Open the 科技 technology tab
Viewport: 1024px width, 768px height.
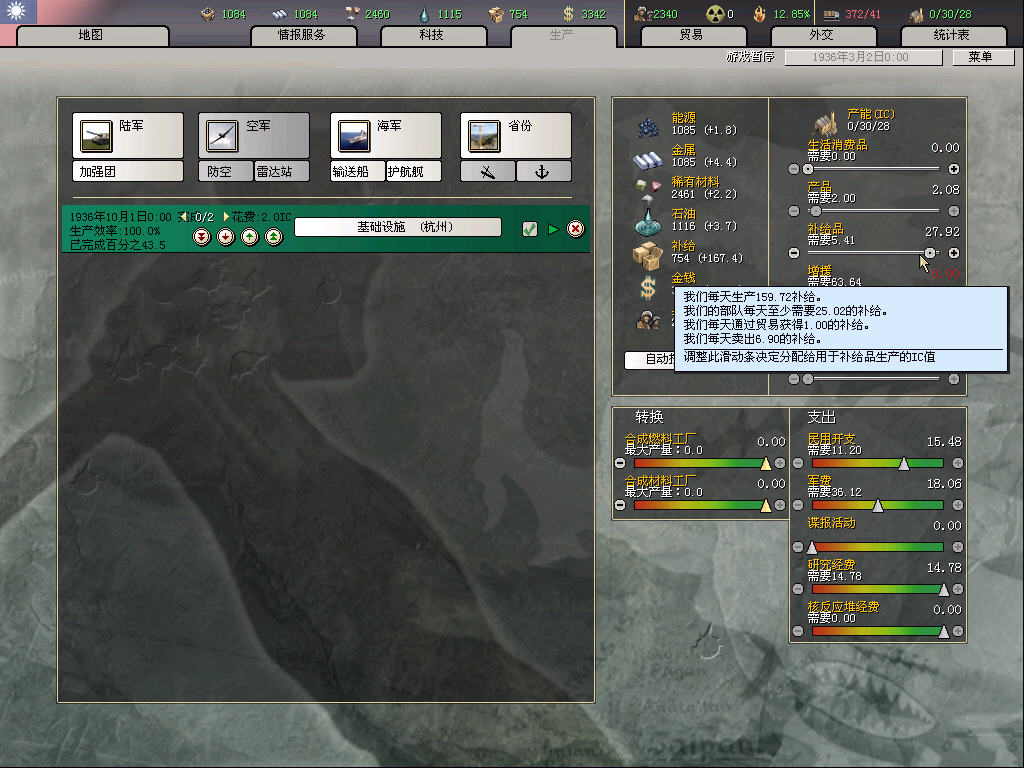coord(432,35)
